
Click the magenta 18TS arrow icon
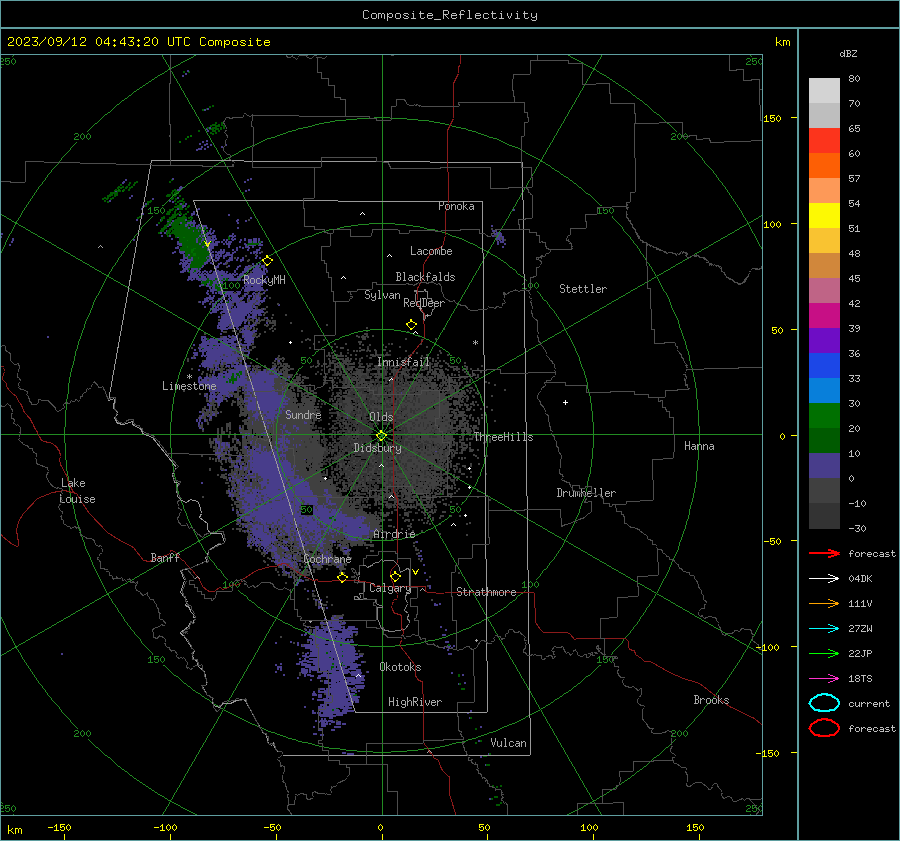pyautogui.click(x=824, y=679)
